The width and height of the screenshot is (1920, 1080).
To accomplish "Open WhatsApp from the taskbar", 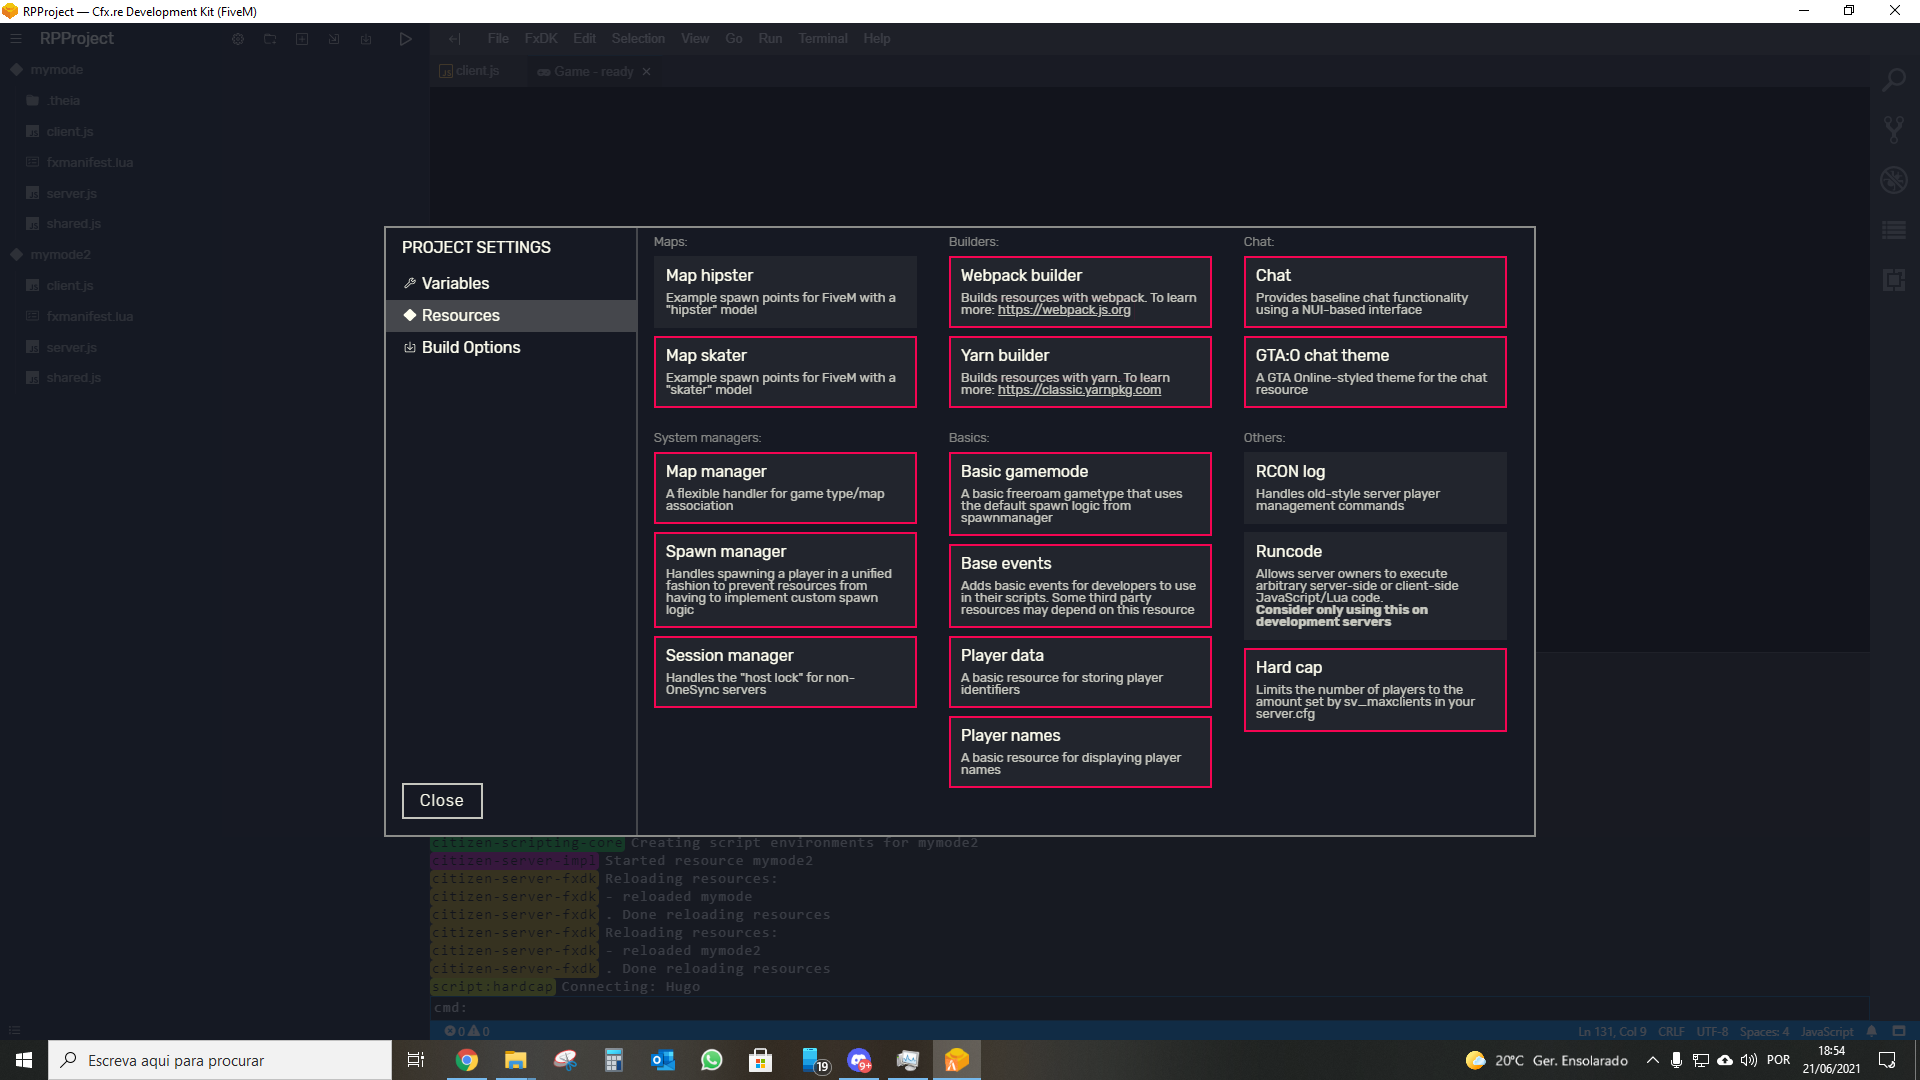I will pos(712,1060).
